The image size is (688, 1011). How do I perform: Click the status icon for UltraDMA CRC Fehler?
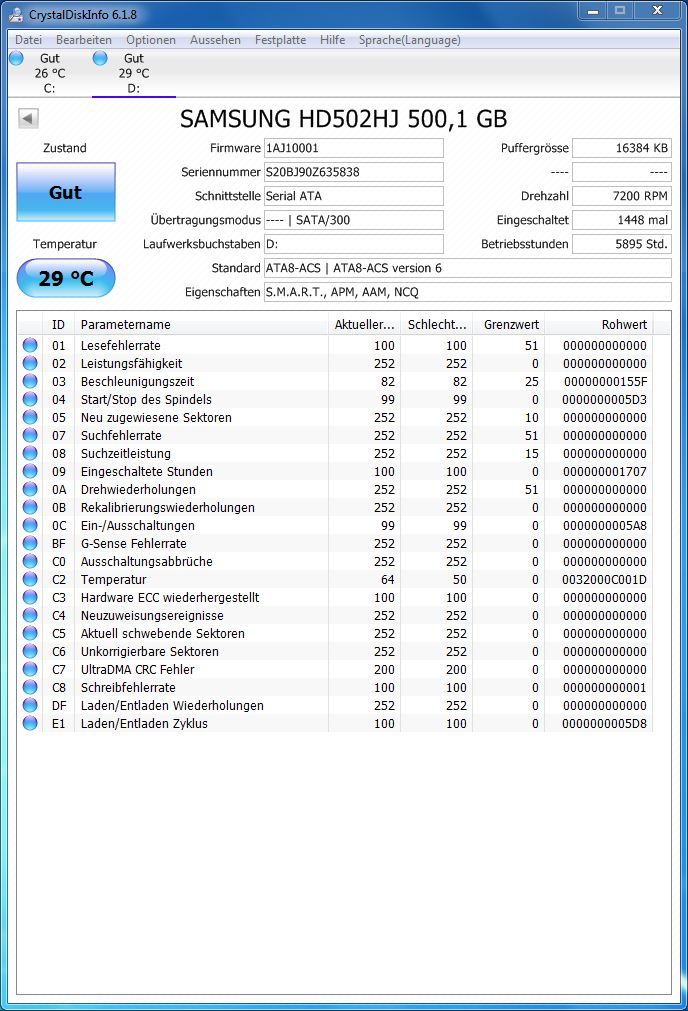click(30, 669)
